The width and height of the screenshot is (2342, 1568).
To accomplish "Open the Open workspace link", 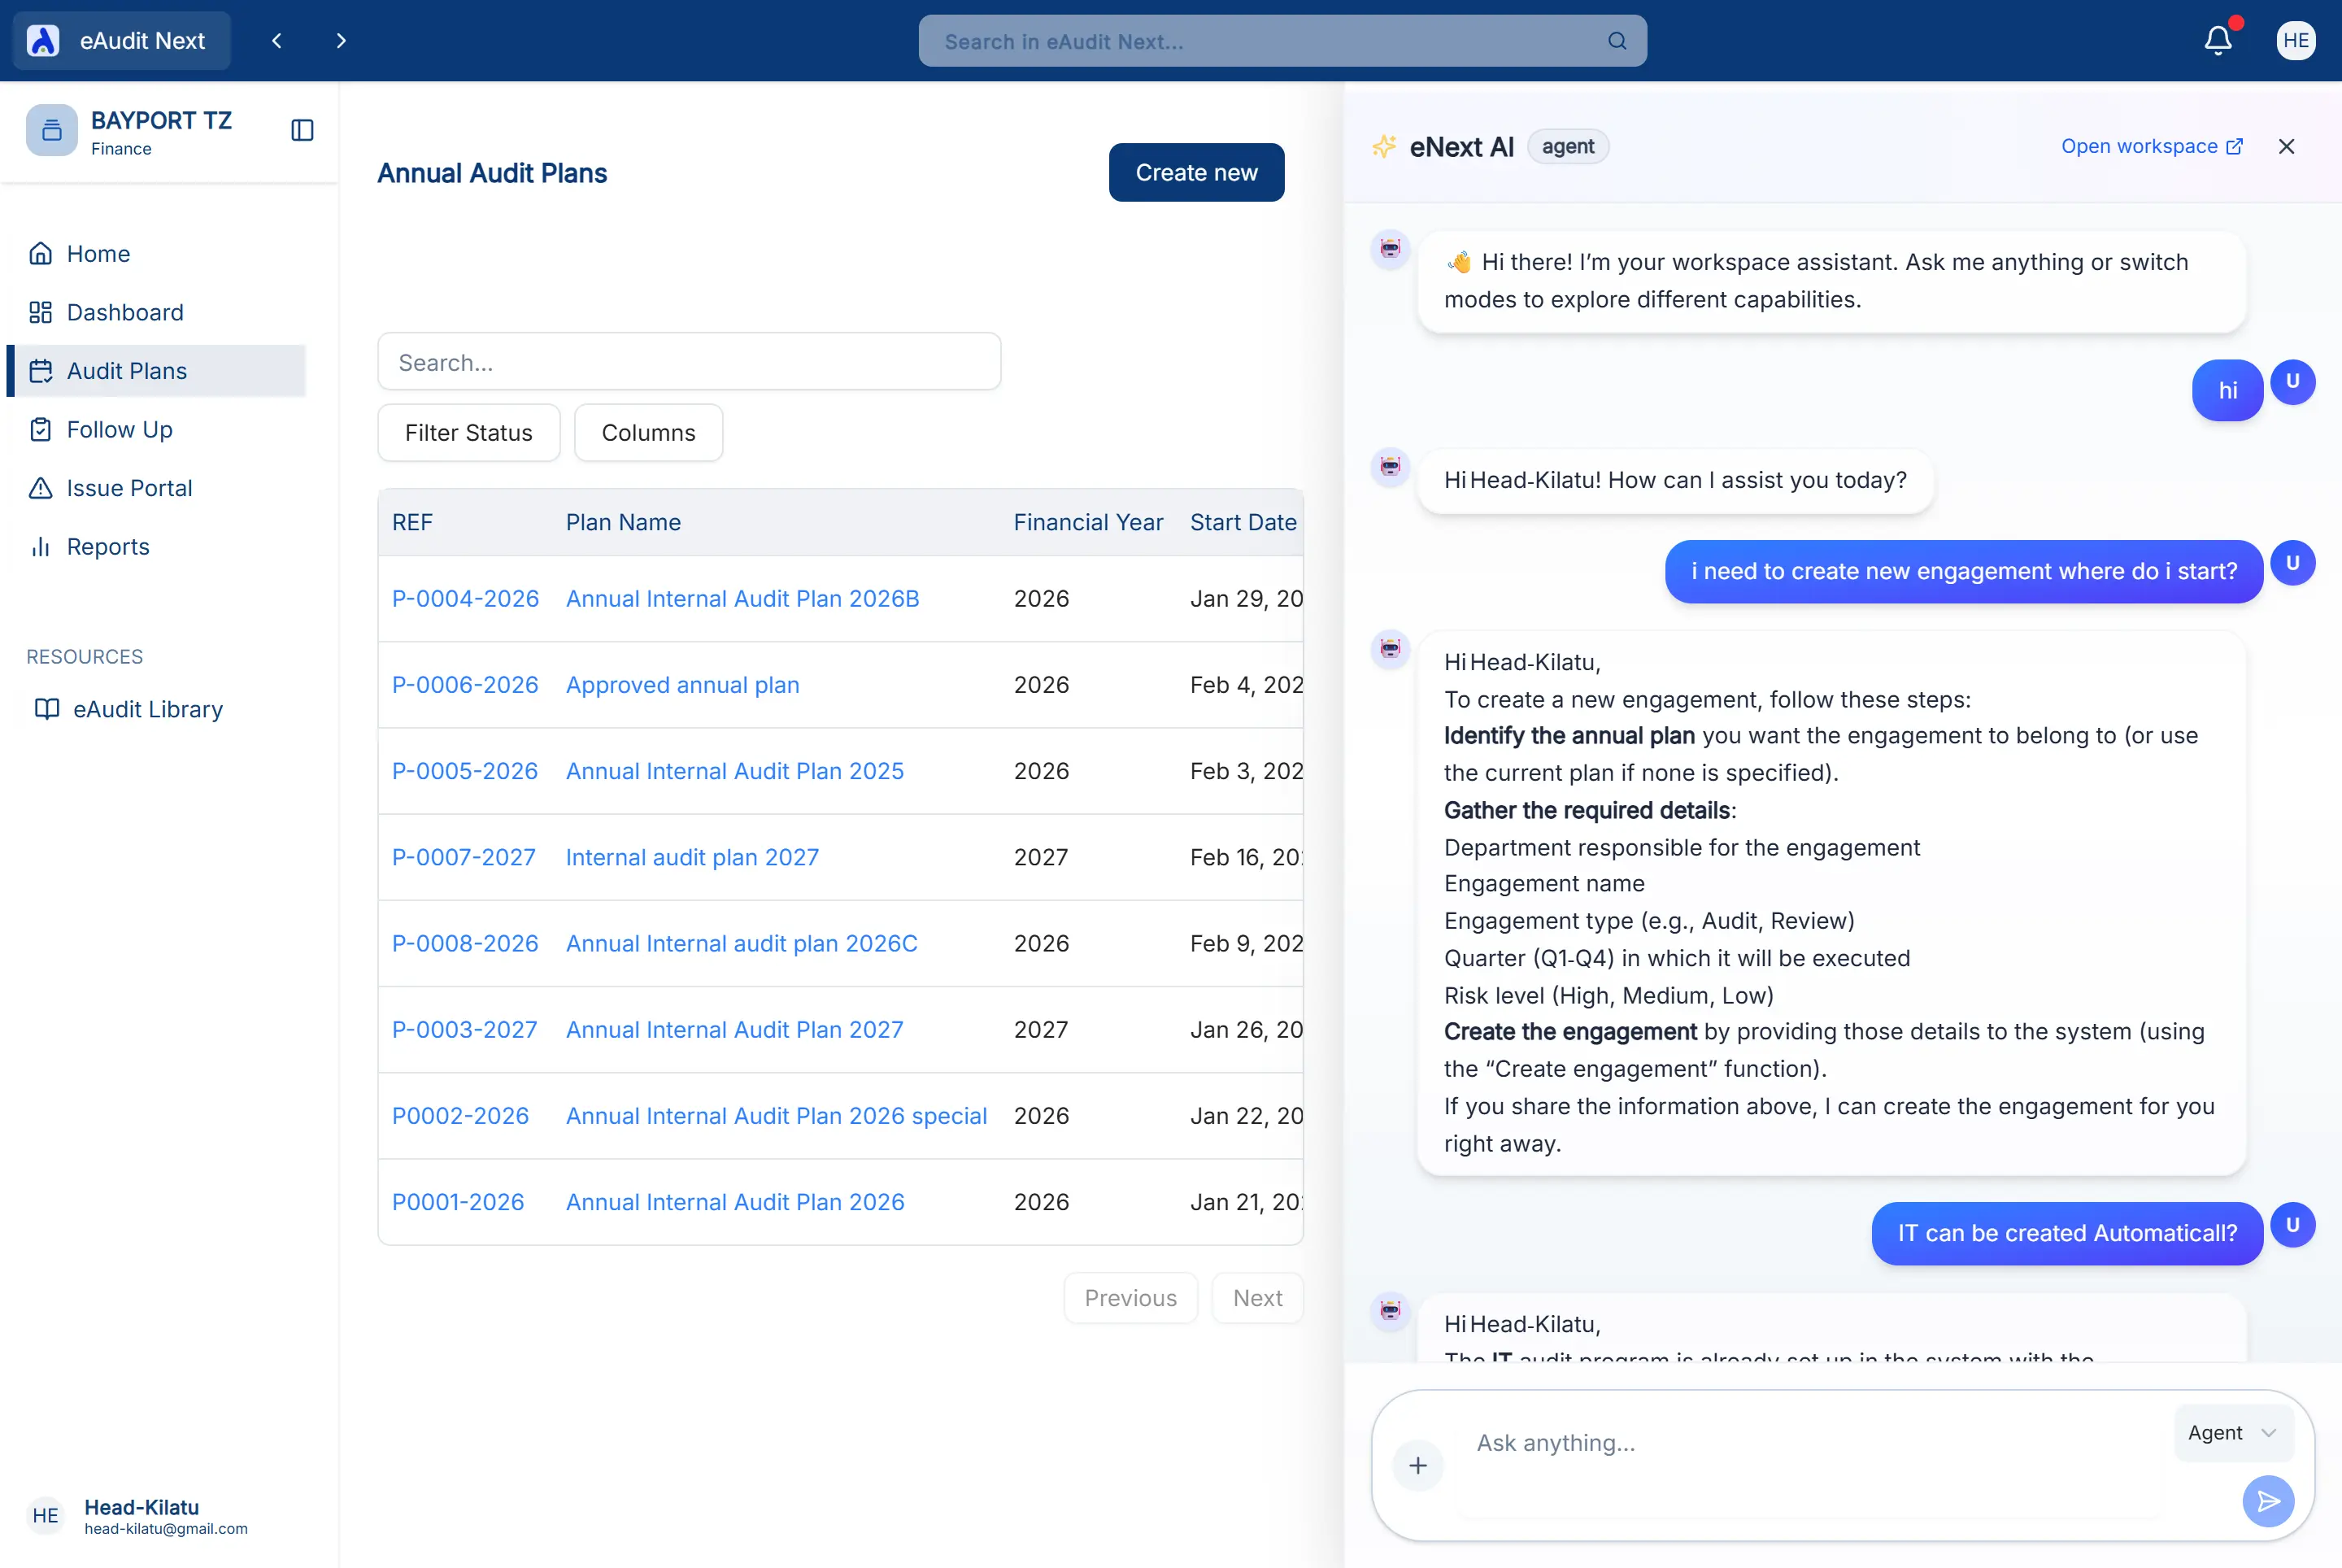I will tap(2151, 146).
